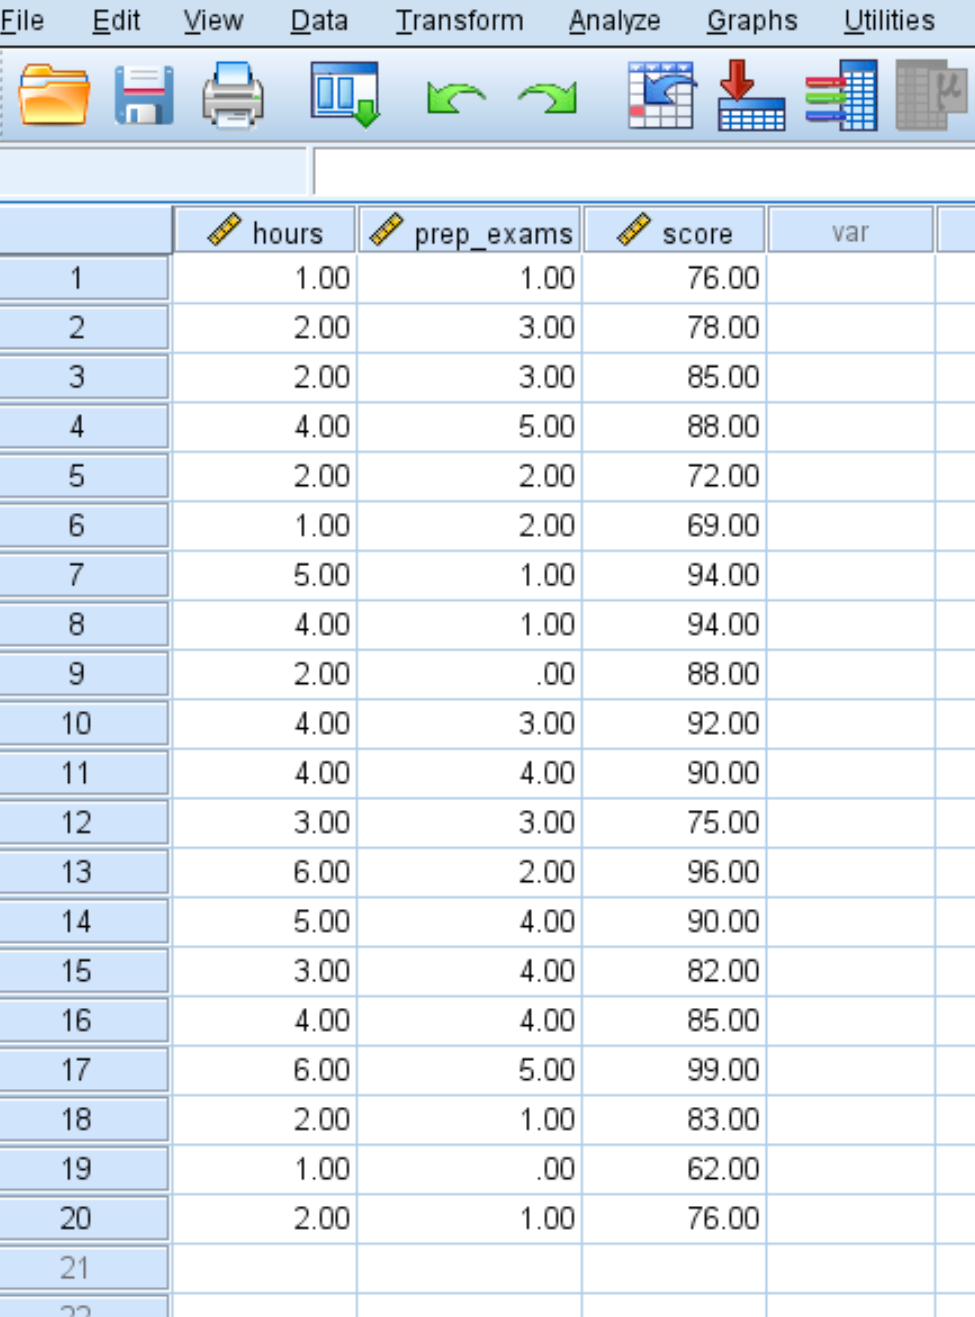Select hours cell 6.00 in row 13

[264, 872]
